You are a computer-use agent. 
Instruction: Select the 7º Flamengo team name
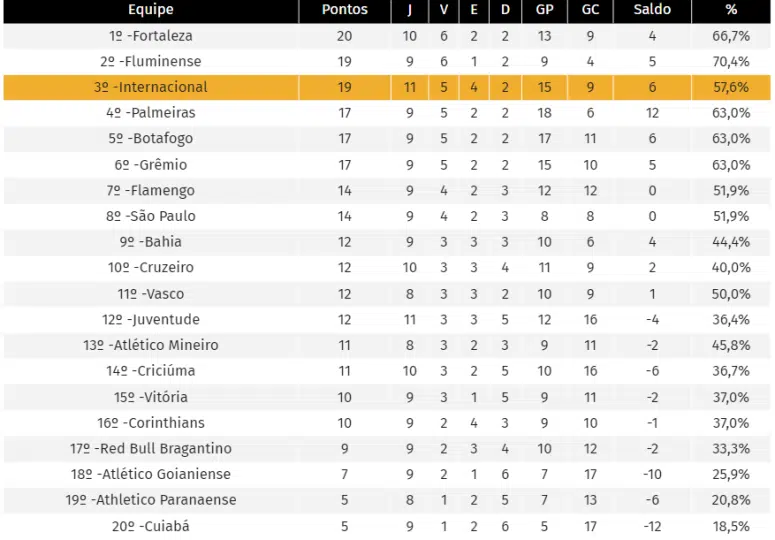151,191
